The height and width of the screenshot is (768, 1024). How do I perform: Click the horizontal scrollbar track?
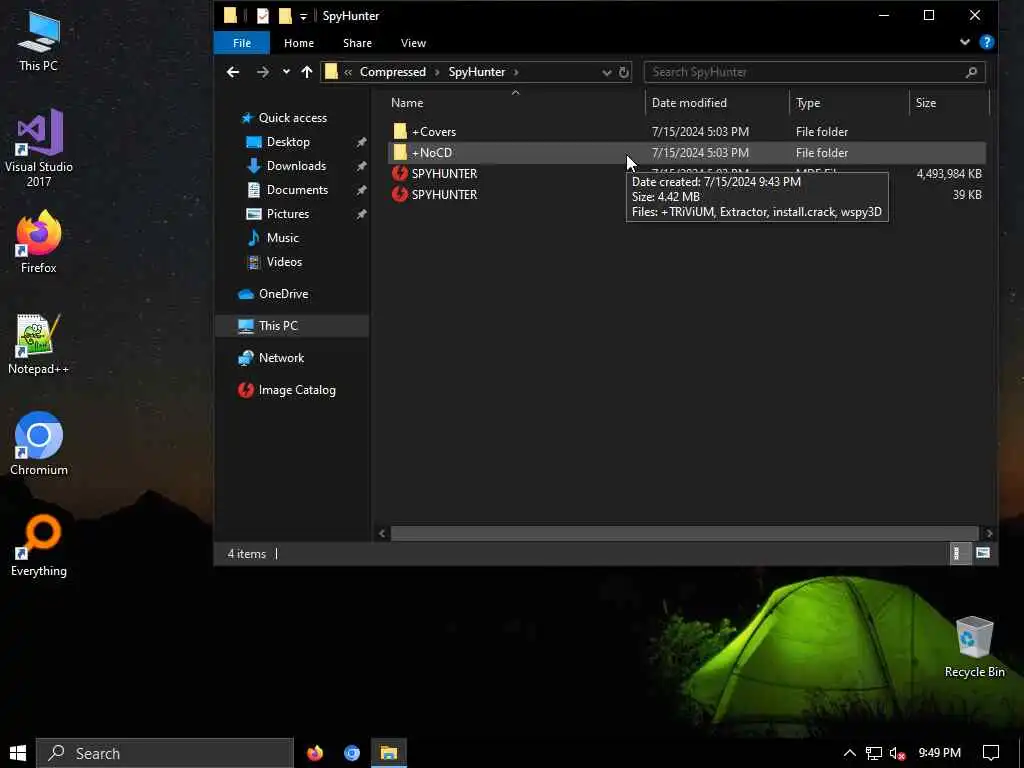tap(684, 534)
